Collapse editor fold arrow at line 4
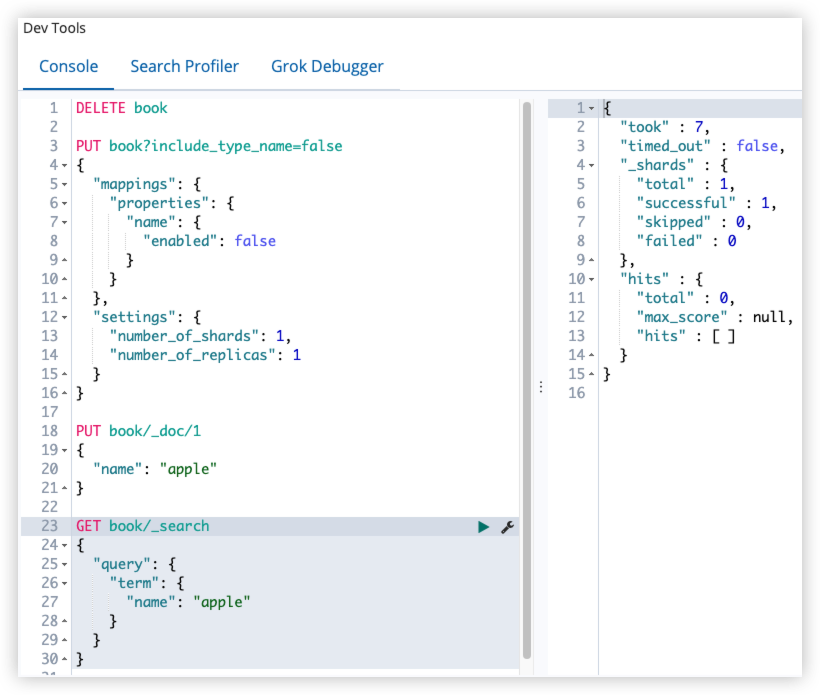The image size is (820, 695). pyautogui.click(x=64, y=166)
